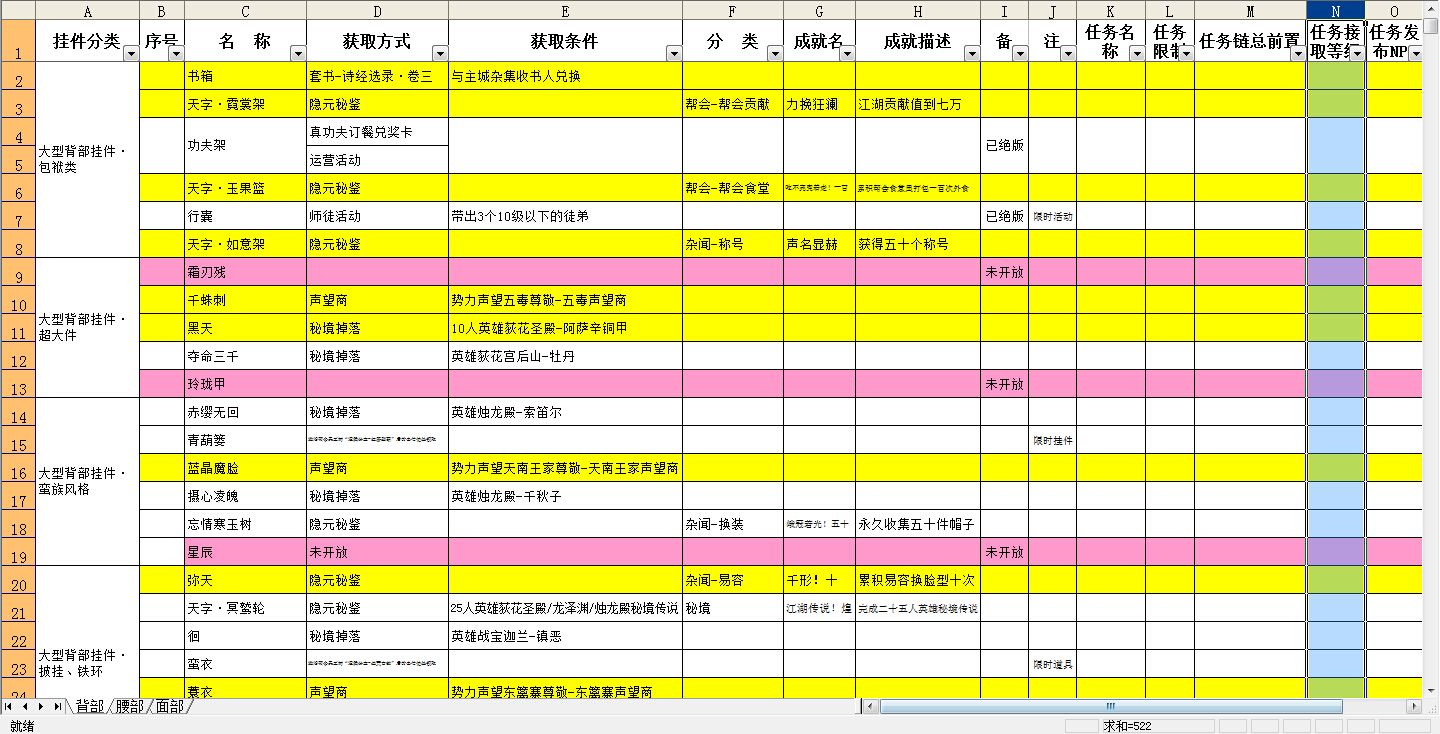The height and width of the screenshot is (734, 1440).
Task: Select the 声名显赫 cell
Action: pyautogui.click(x=819, y=244)
